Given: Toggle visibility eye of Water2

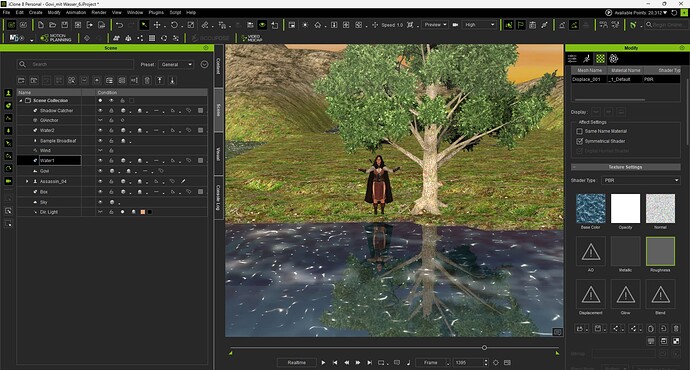Looking at the screenshot, I should coord(100,130).
